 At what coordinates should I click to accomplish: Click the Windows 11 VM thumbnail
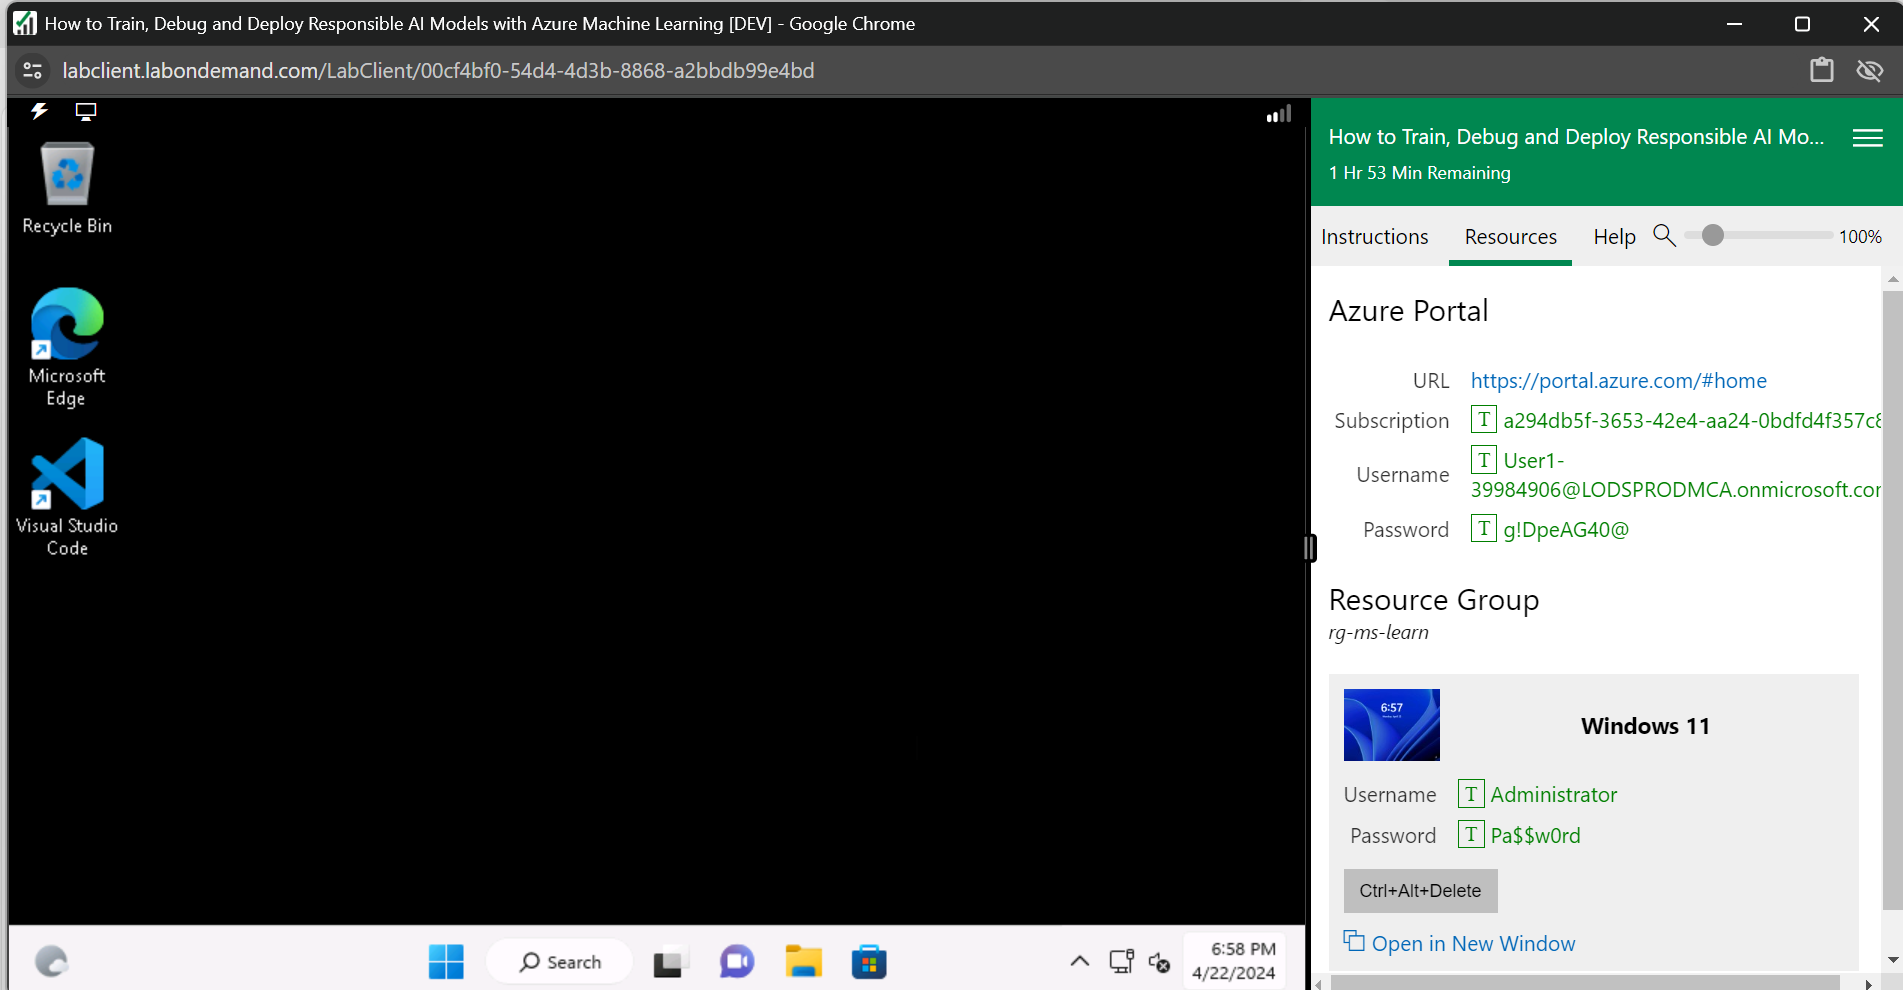(x=1391, y=725)
